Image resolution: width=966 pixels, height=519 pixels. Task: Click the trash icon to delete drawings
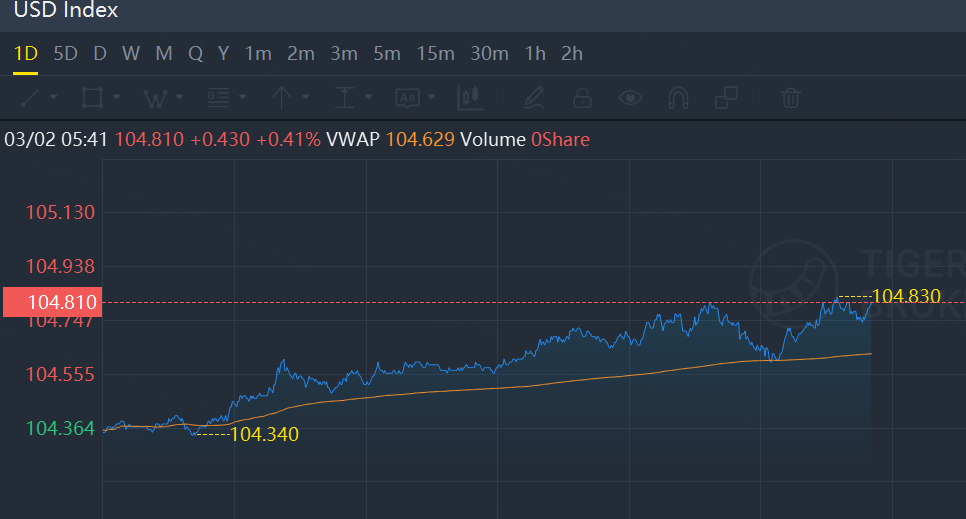[x=790, y=98]
